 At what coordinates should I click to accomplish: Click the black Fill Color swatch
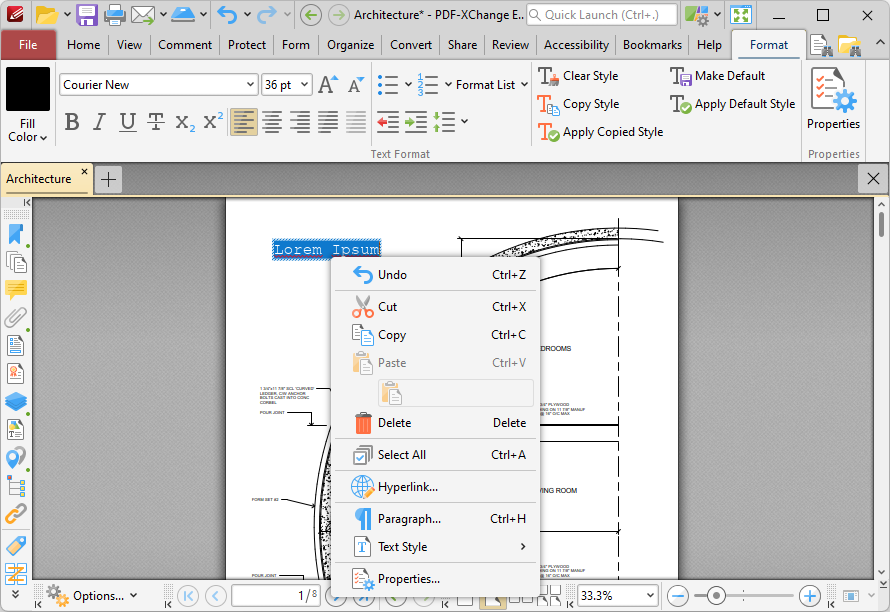coord(28,89)
